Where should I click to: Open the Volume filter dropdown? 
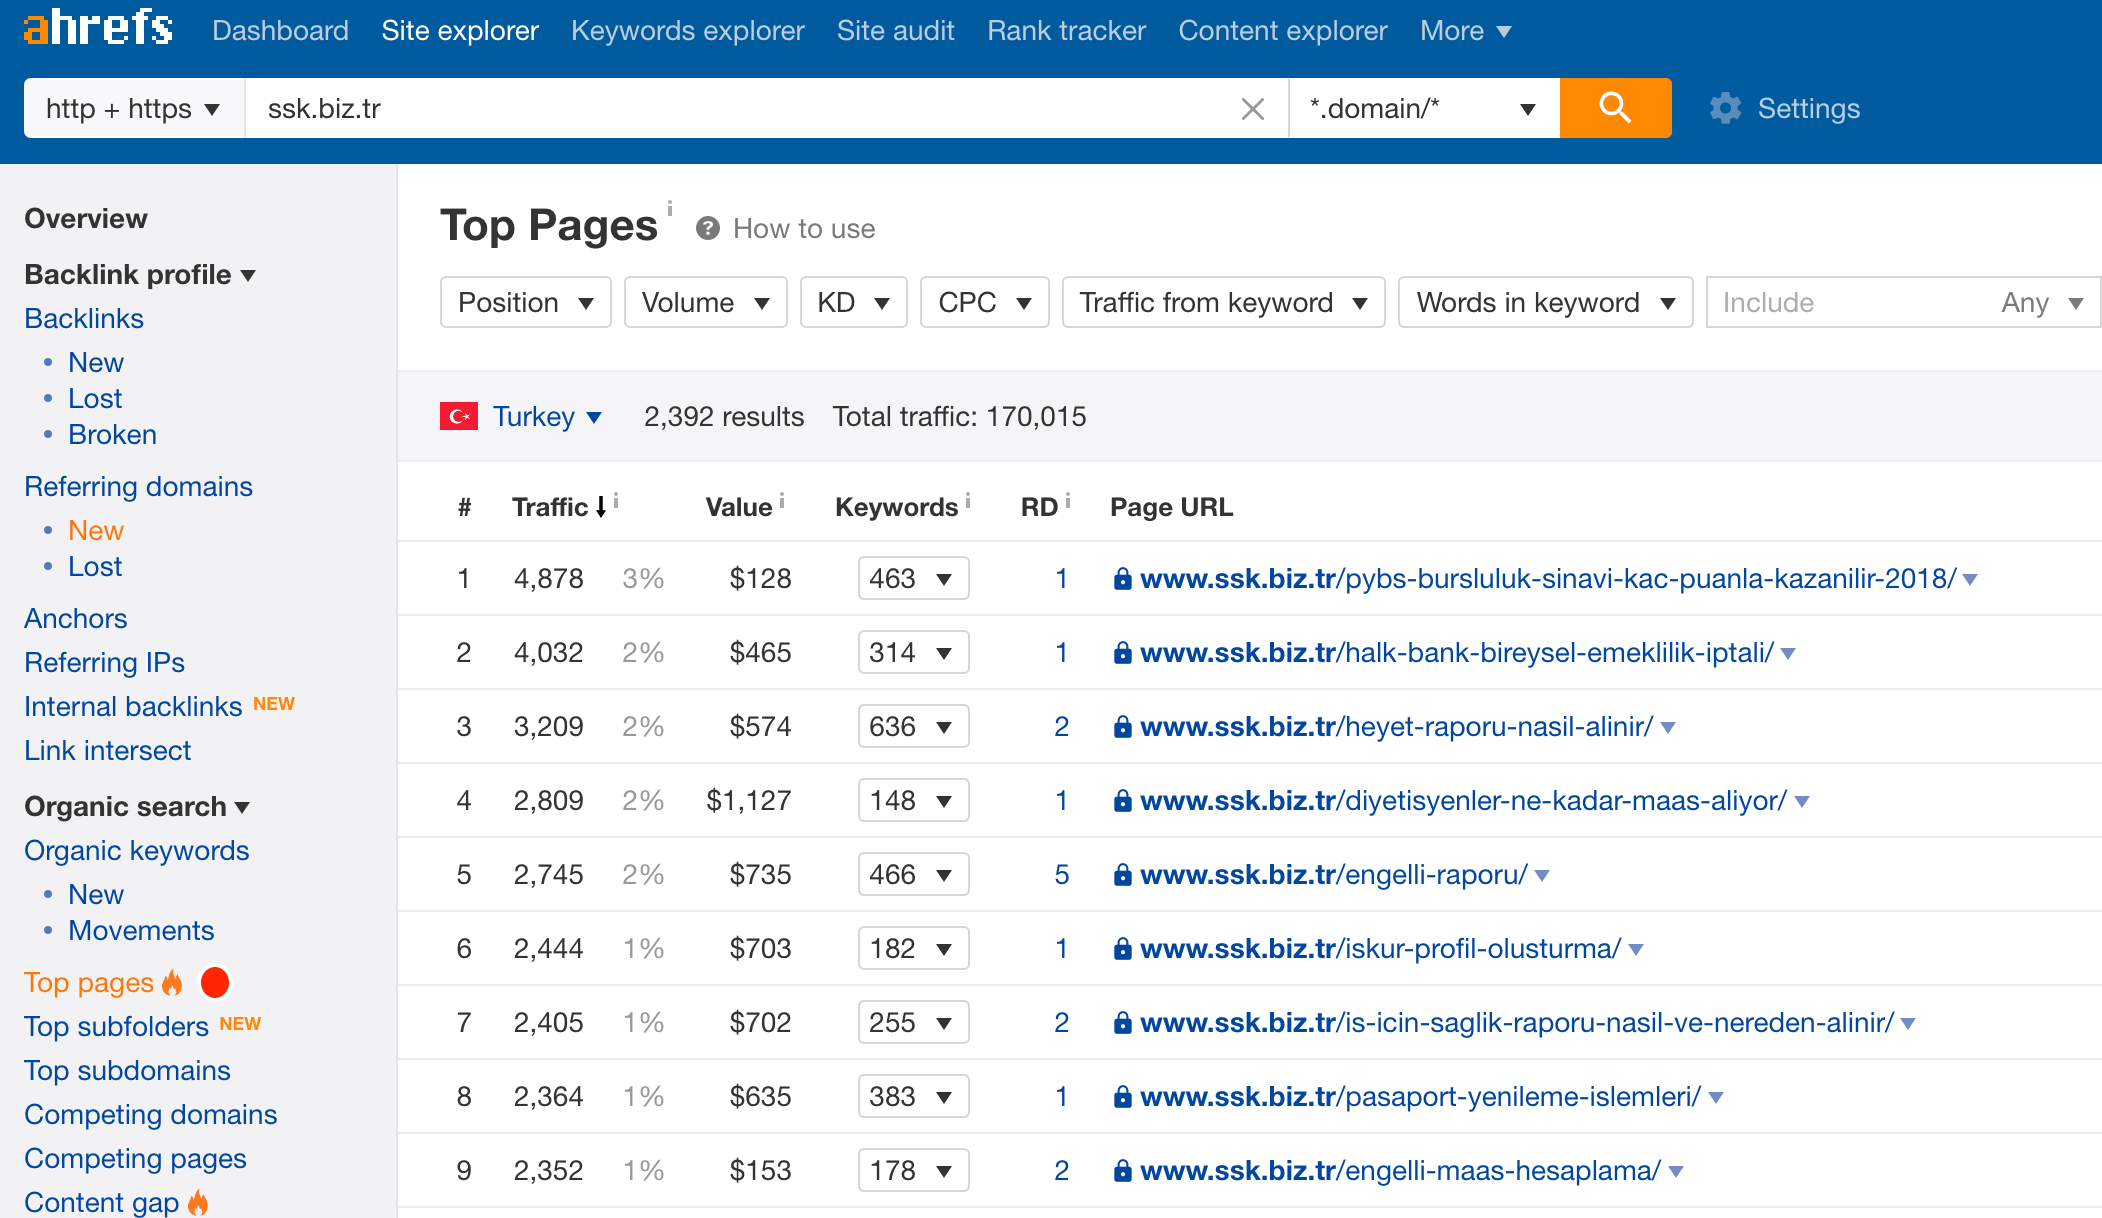coord(706,302)
